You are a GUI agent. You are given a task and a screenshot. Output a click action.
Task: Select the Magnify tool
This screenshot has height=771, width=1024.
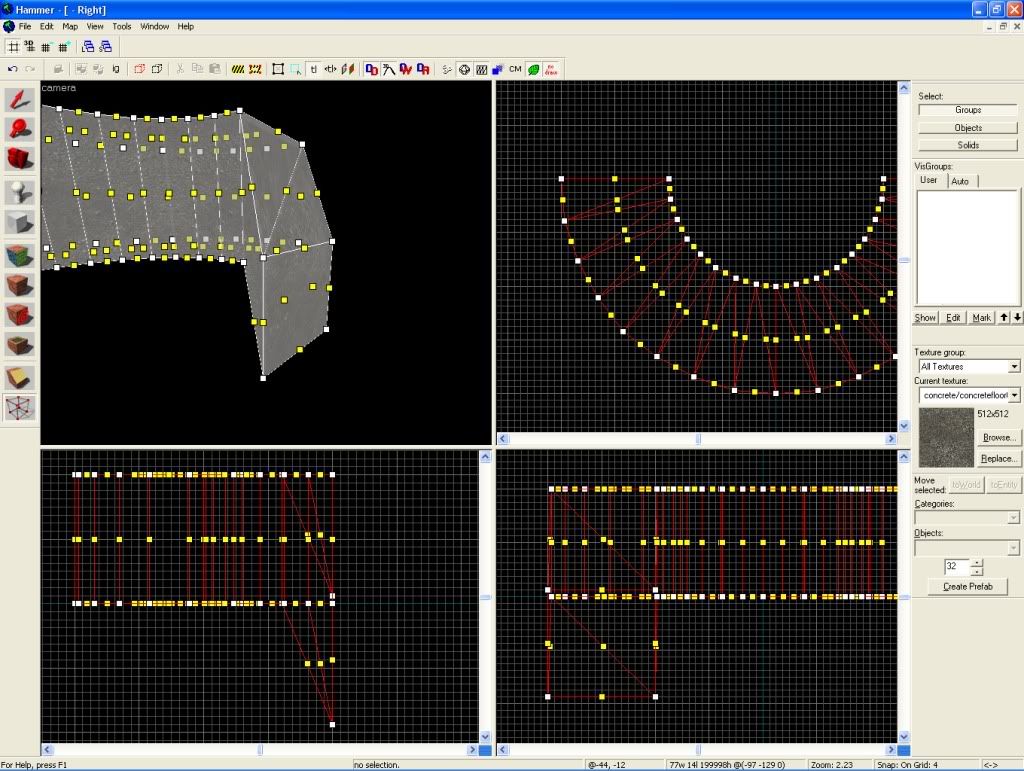click(20, 128)
